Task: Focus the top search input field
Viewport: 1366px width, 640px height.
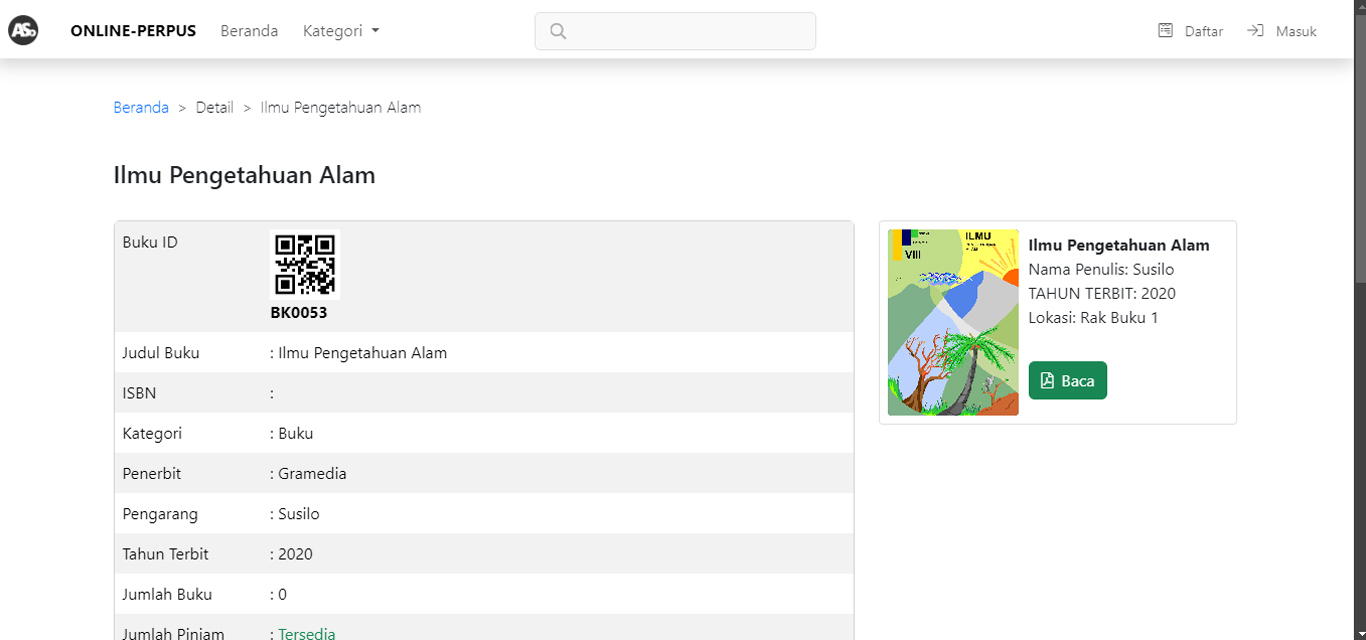Action: pos(675,31)
